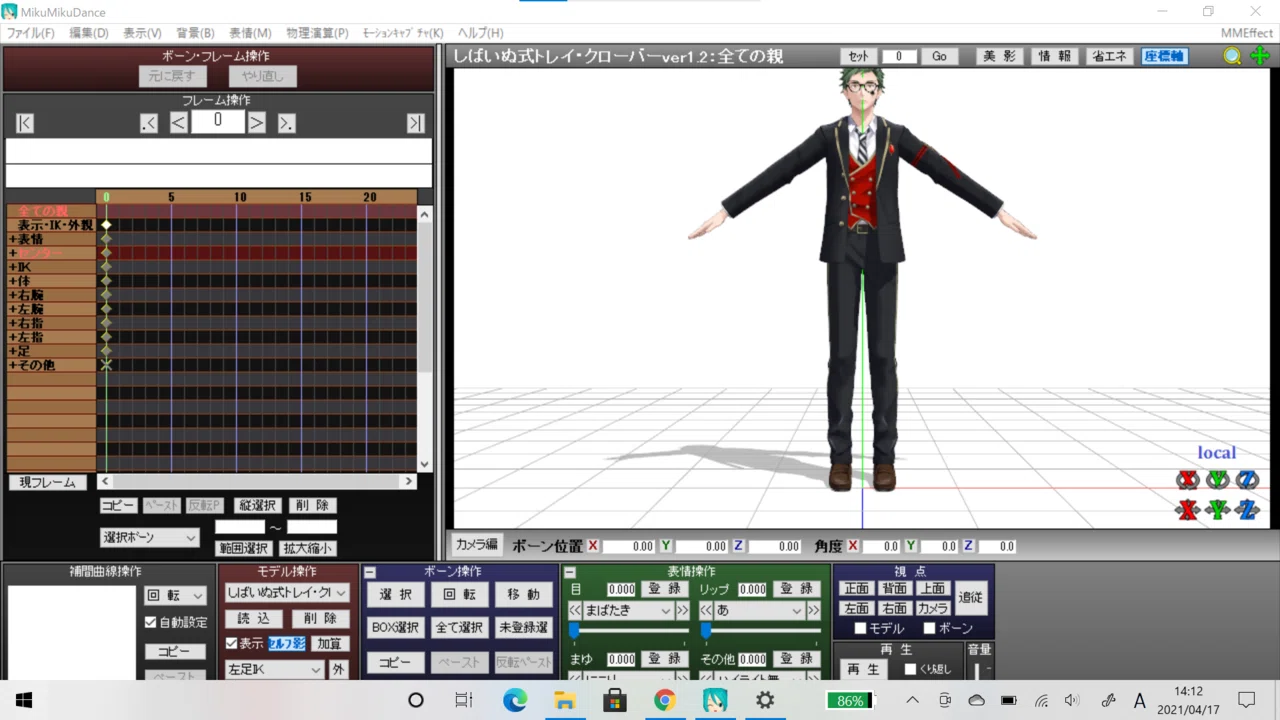This screenshot has width=1280, height=720.
Task: Open Google Chrome from the taskbar
Action: 665,700
